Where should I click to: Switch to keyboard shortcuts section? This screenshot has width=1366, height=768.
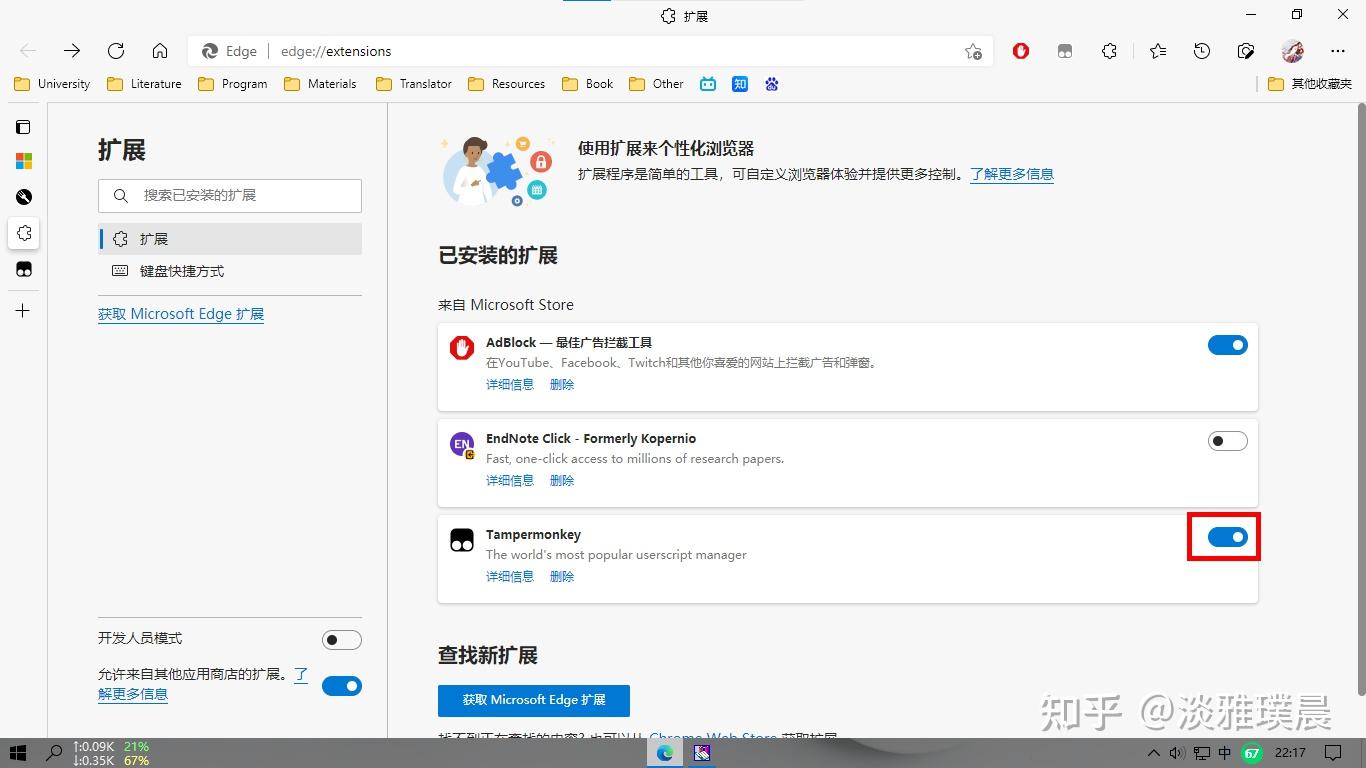pos(180,270)
